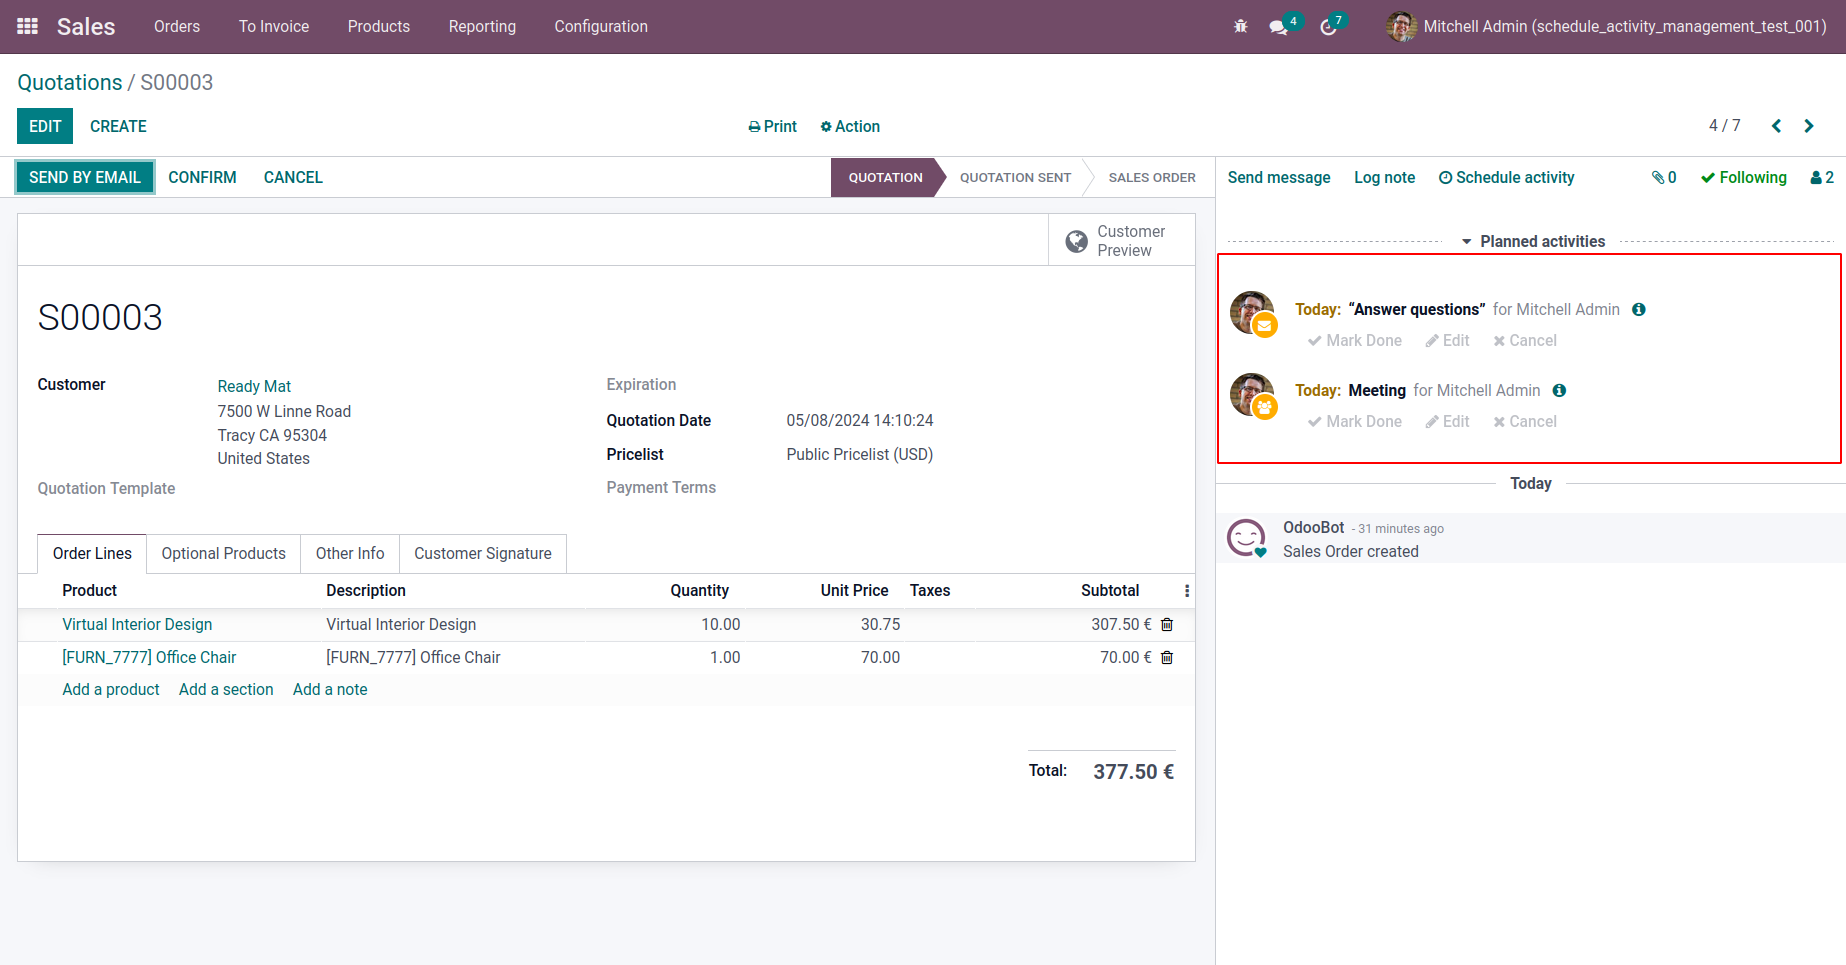The image size is (1846, 965).
Task: Open the Print dropdown
Action: (x=773, y=126)
